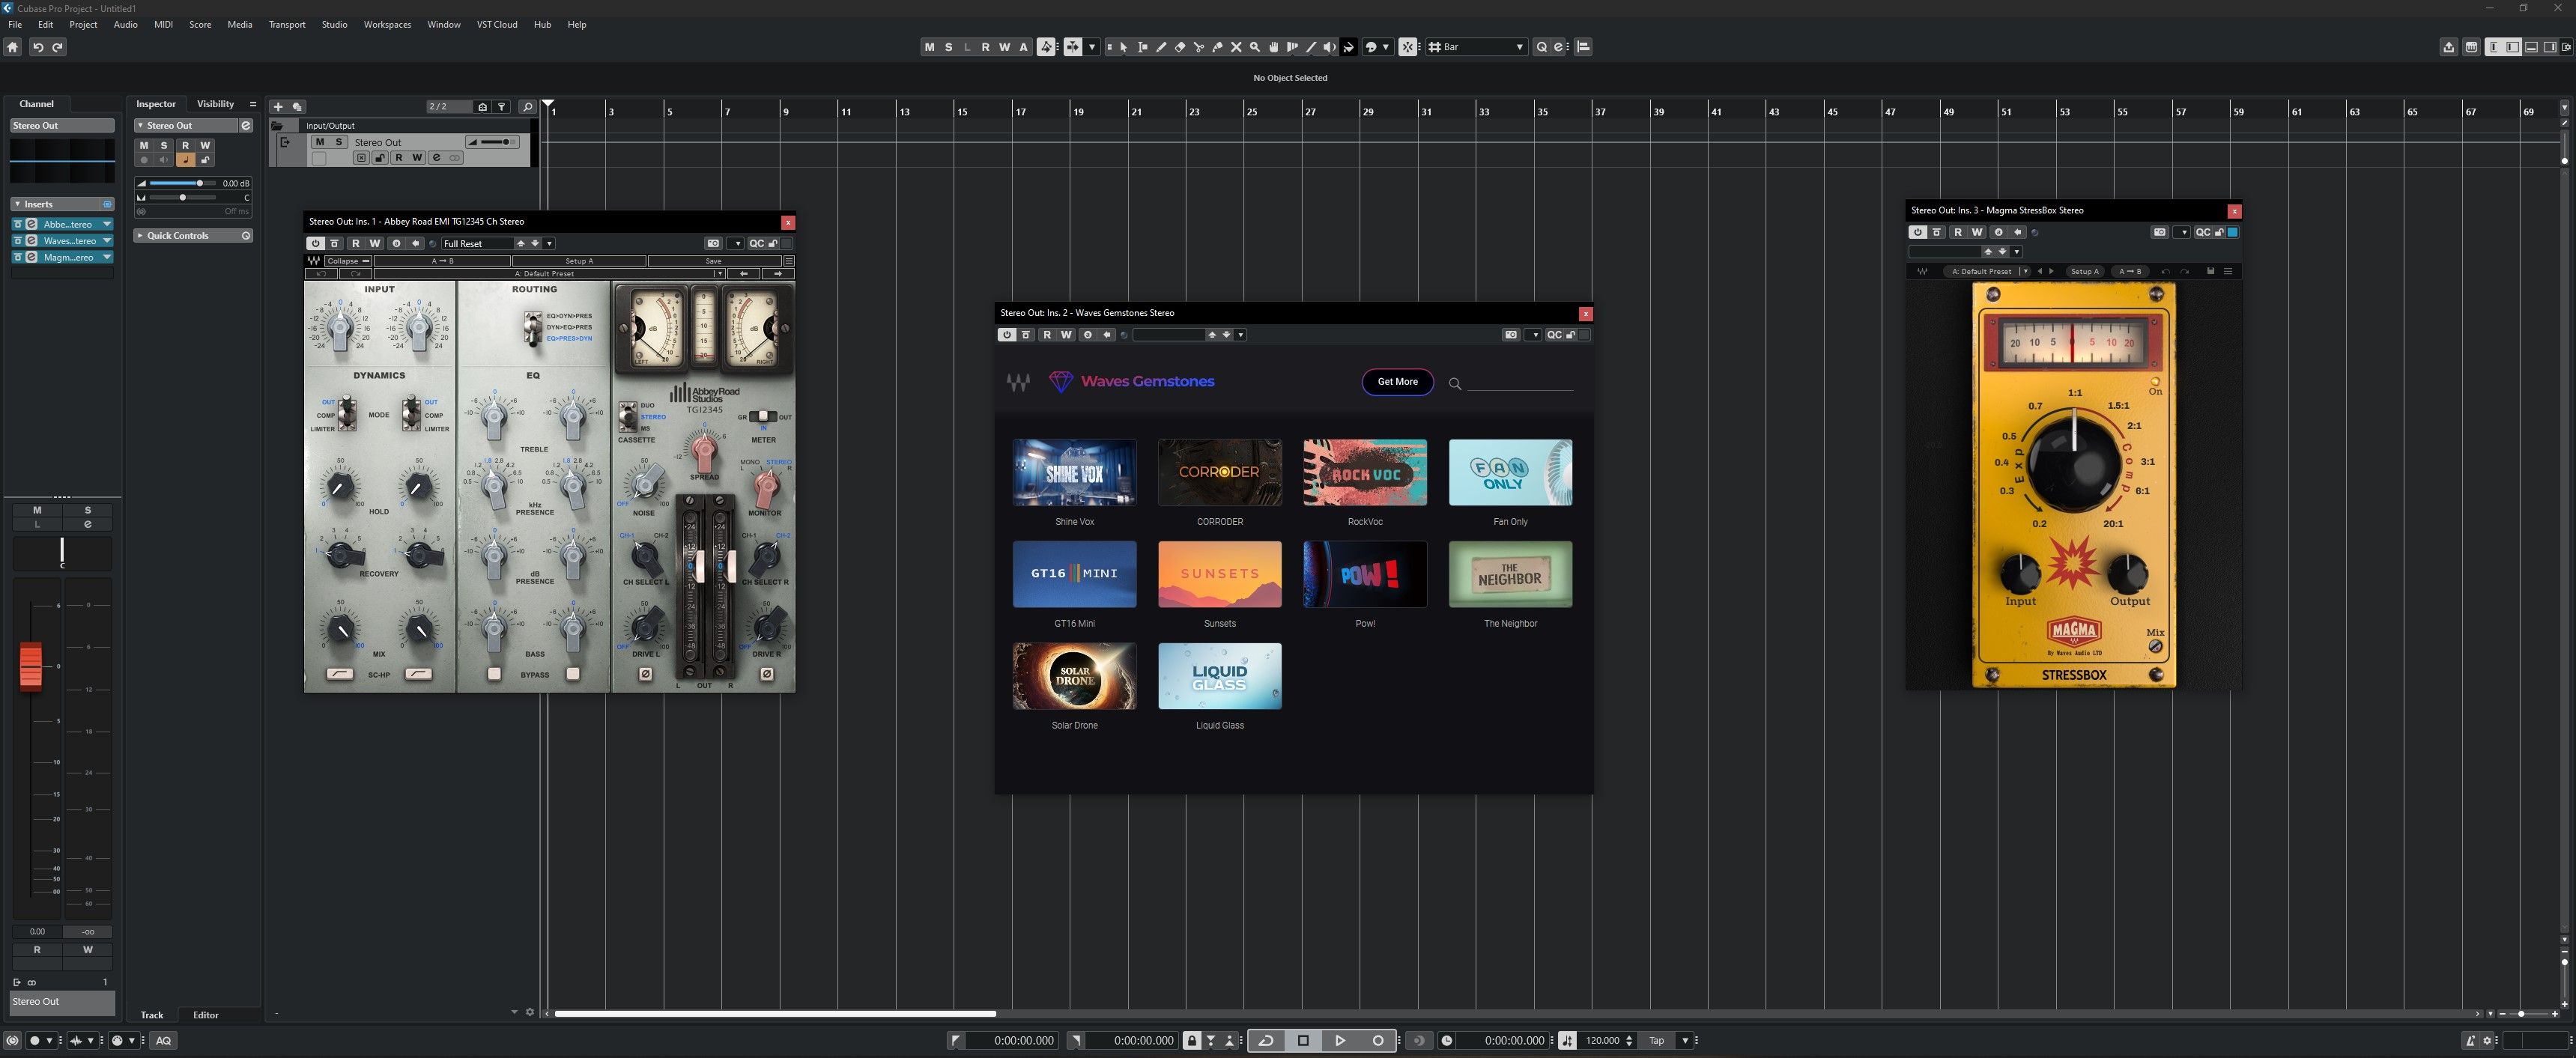Select the Draw tool in the toolbar
Screen dimensions: 2576x1058
point(1162,46)
